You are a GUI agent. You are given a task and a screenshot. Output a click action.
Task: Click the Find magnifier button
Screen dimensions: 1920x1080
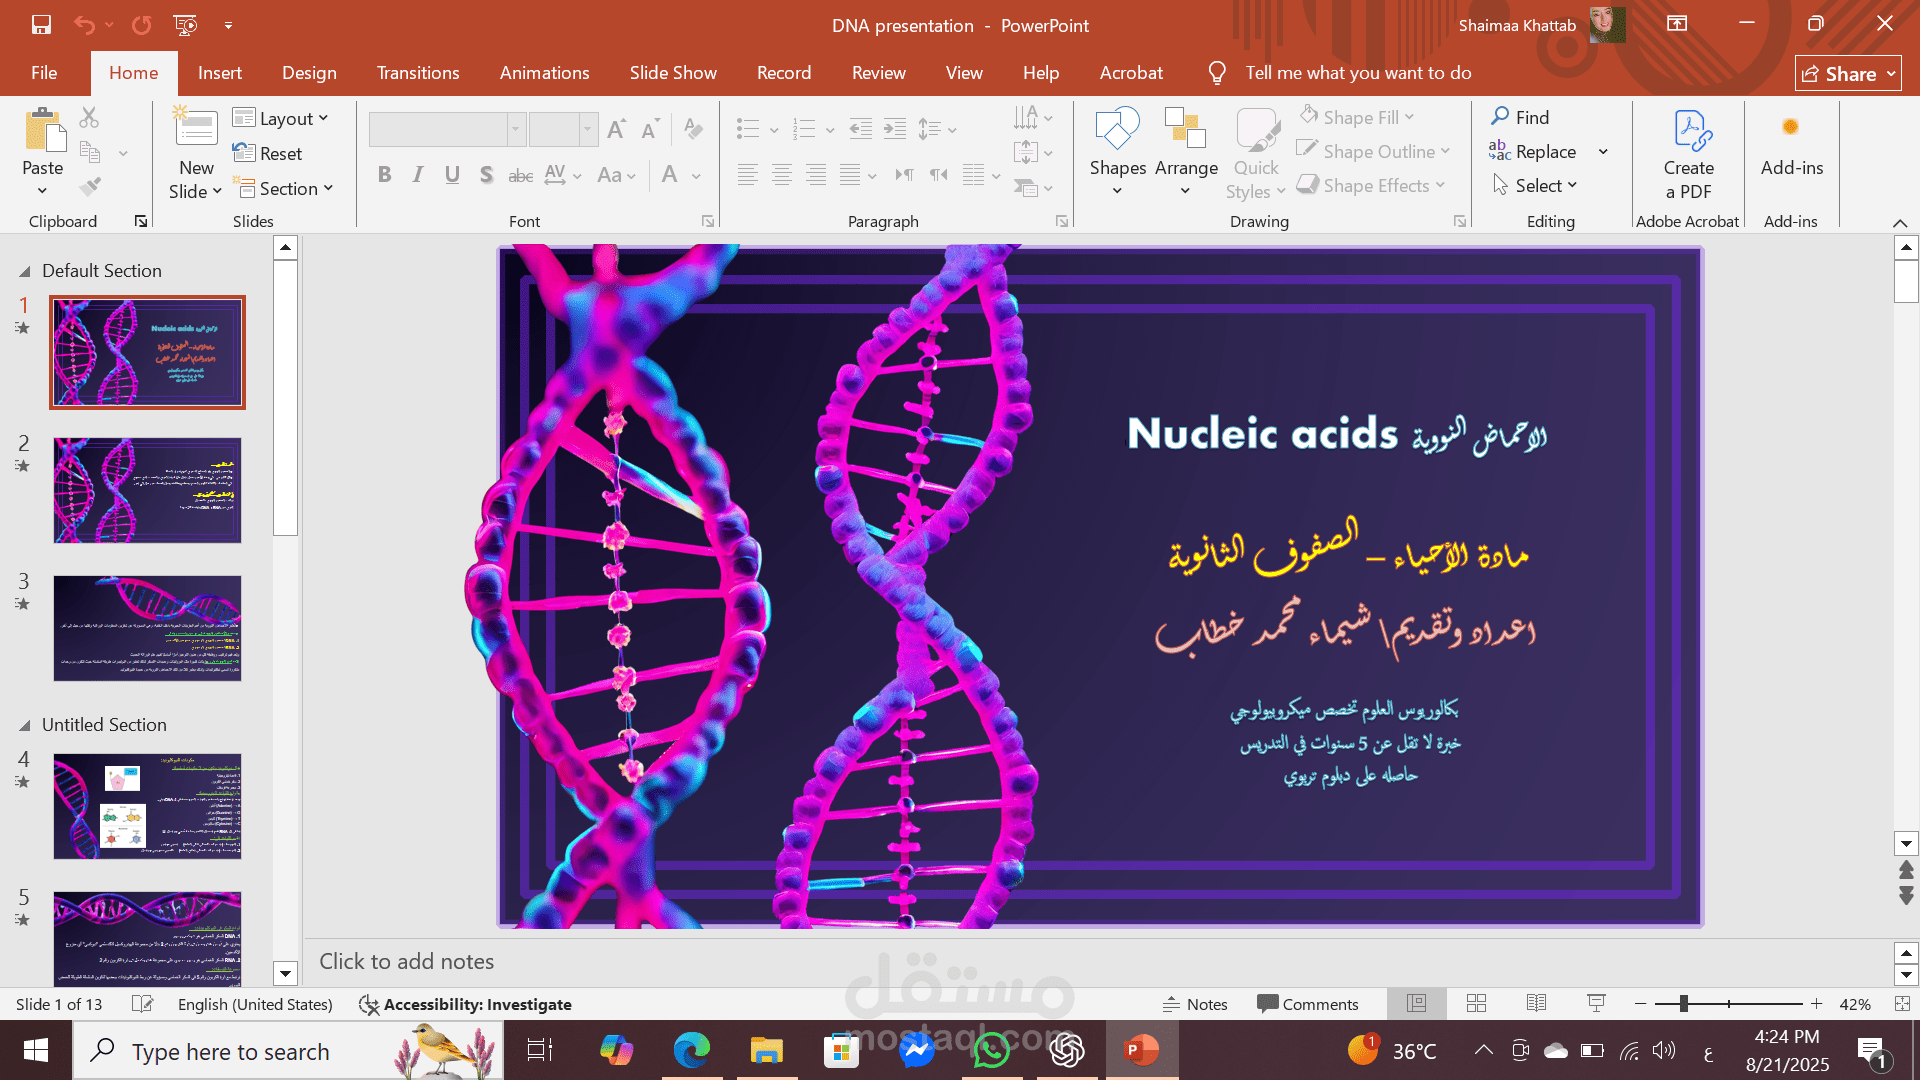tap(1520, 117)
